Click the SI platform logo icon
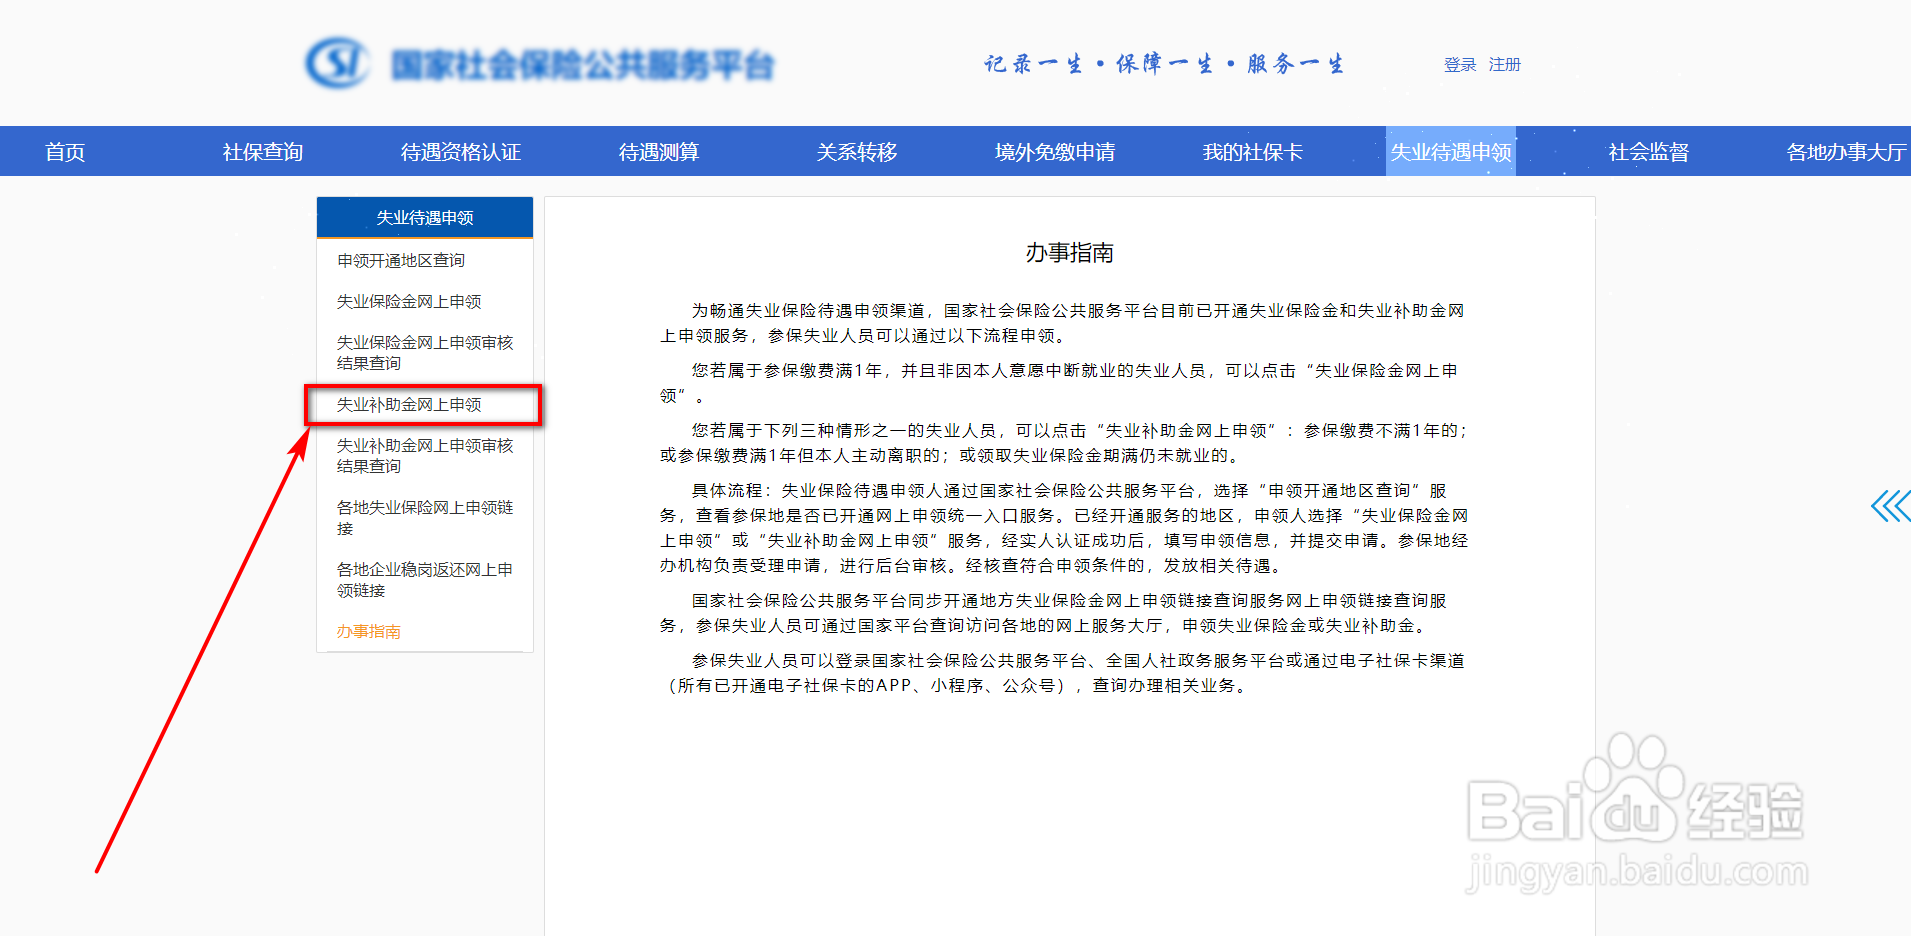The height and width of the screenshot is (936, 1911). (337, 63)
